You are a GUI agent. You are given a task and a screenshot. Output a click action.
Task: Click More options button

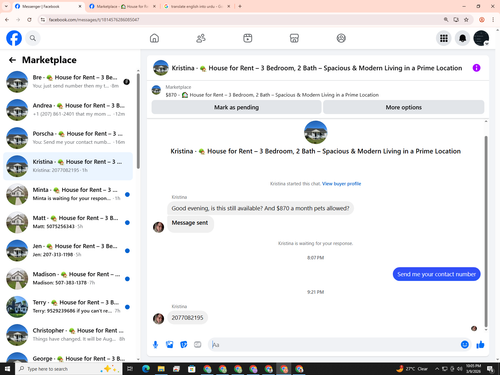point(403,107)
